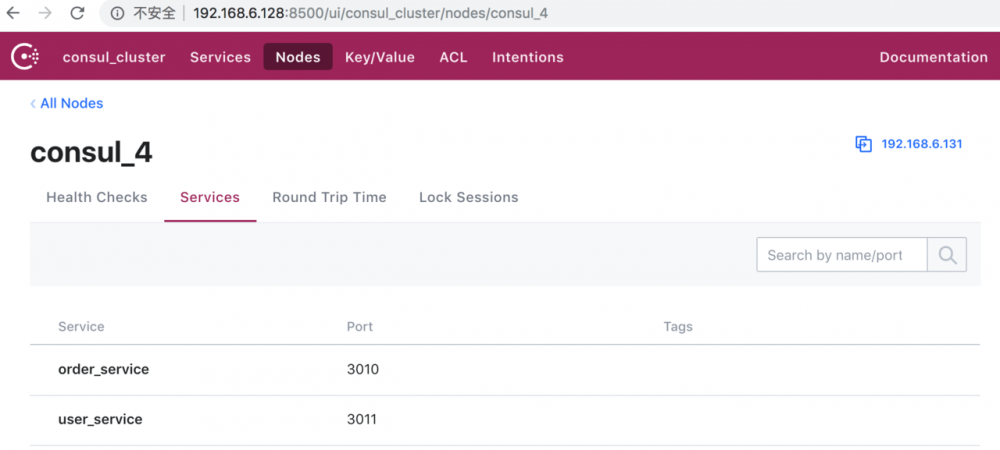Switch to the Round Trip Time tab
Screen dimensions: 1000x450
[x=329, y=198]
